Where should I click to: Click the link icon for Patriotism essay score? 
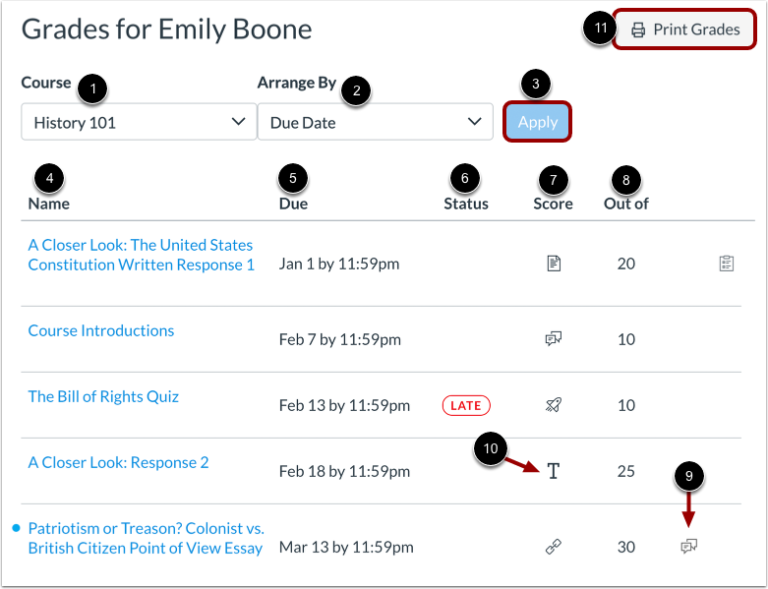[x=553, y=546]
